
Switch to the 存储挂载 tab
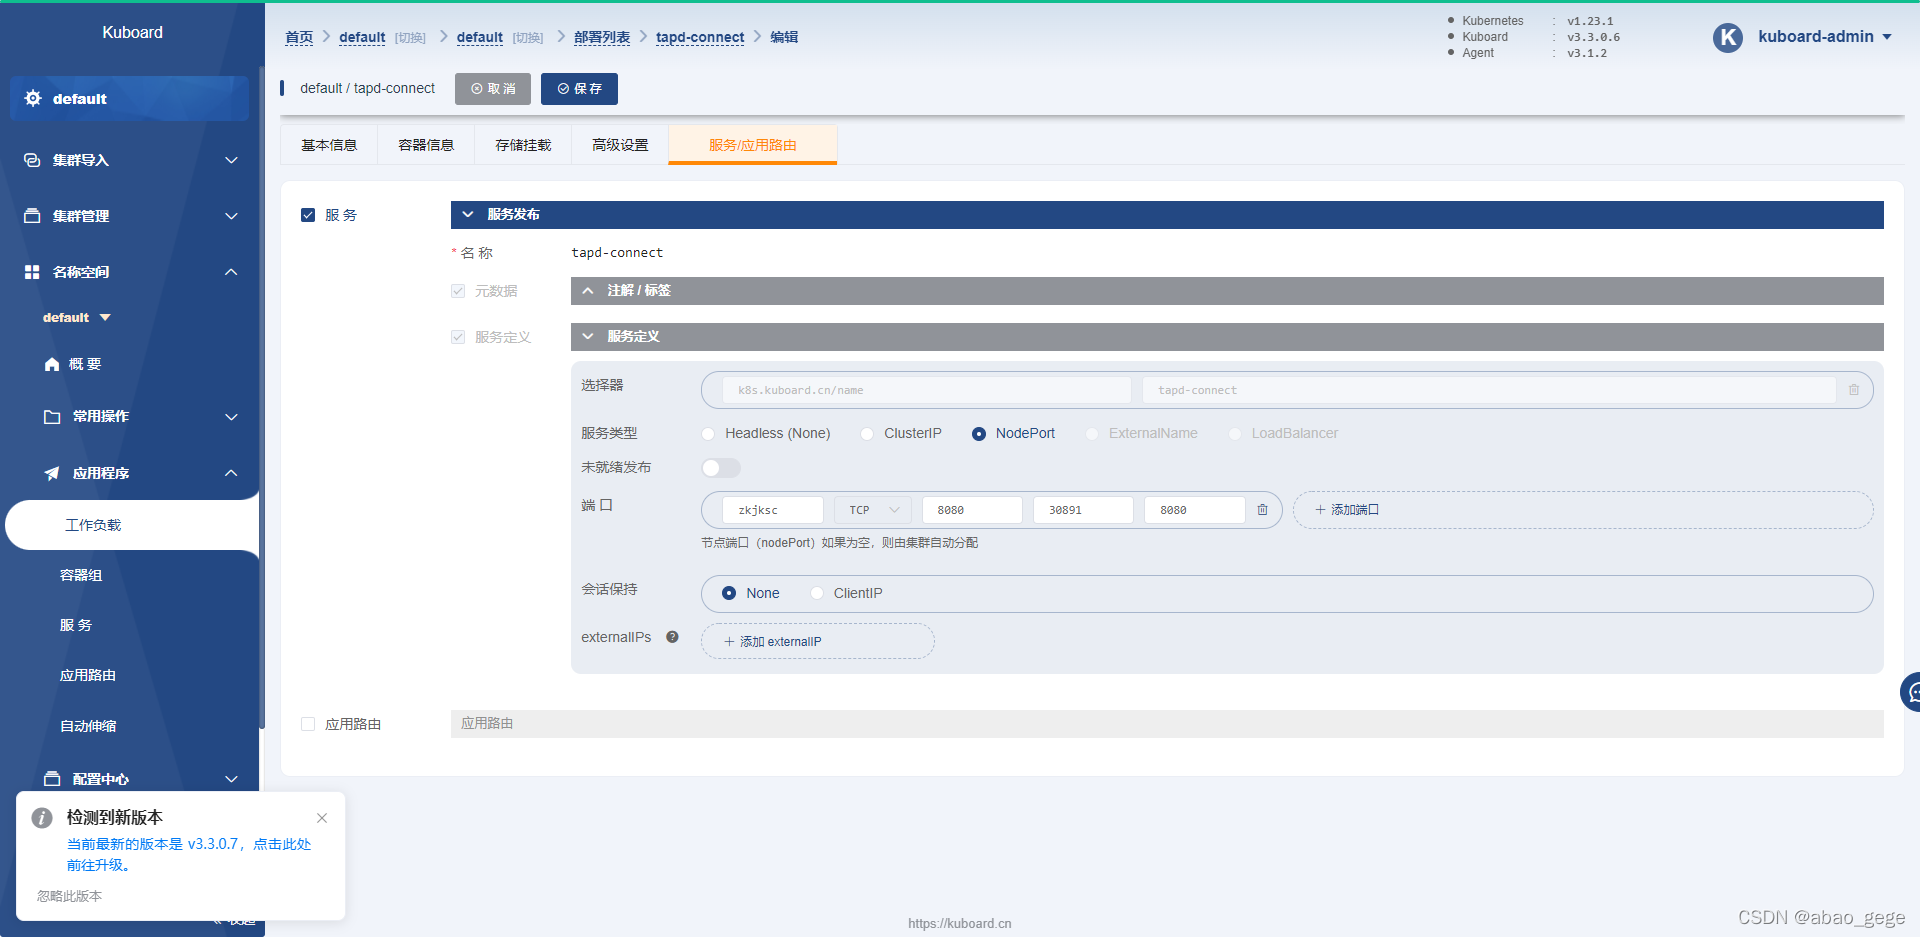523,145
